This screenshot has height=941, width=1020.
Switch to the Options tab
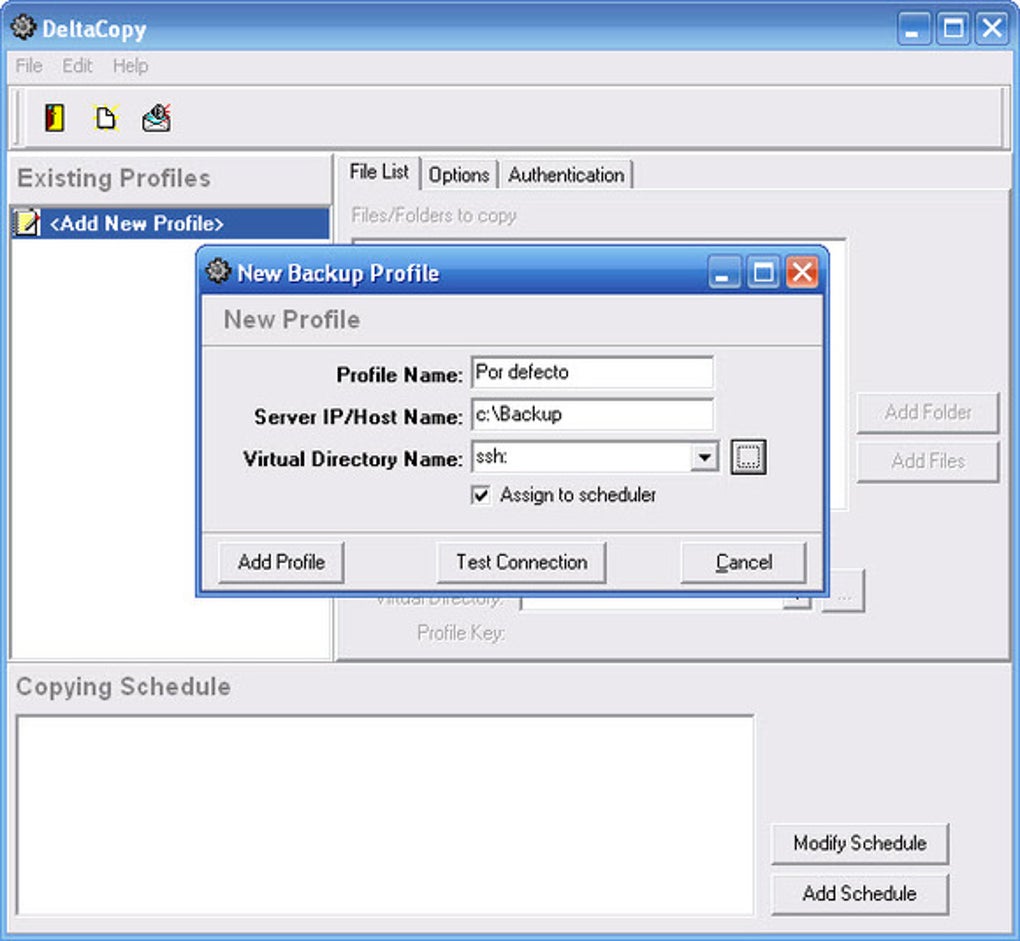click(x=459, y=175)
